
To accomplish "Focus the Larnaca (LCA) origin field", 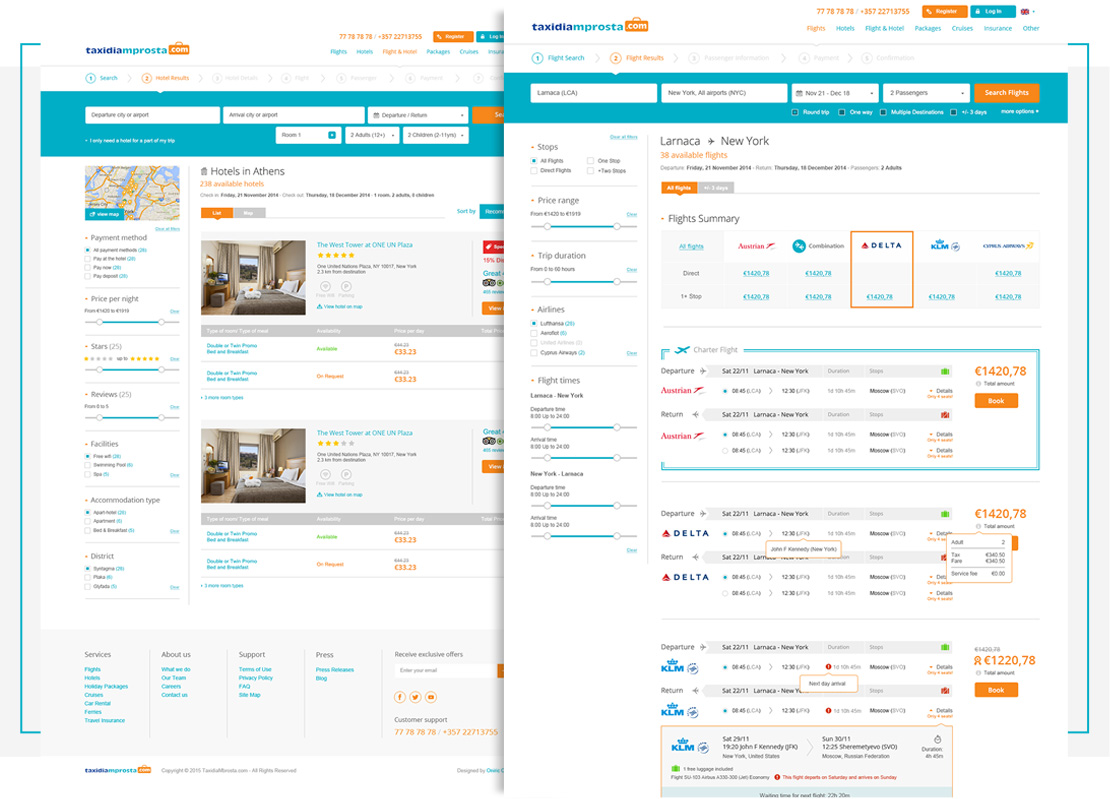I will [593, 93].
